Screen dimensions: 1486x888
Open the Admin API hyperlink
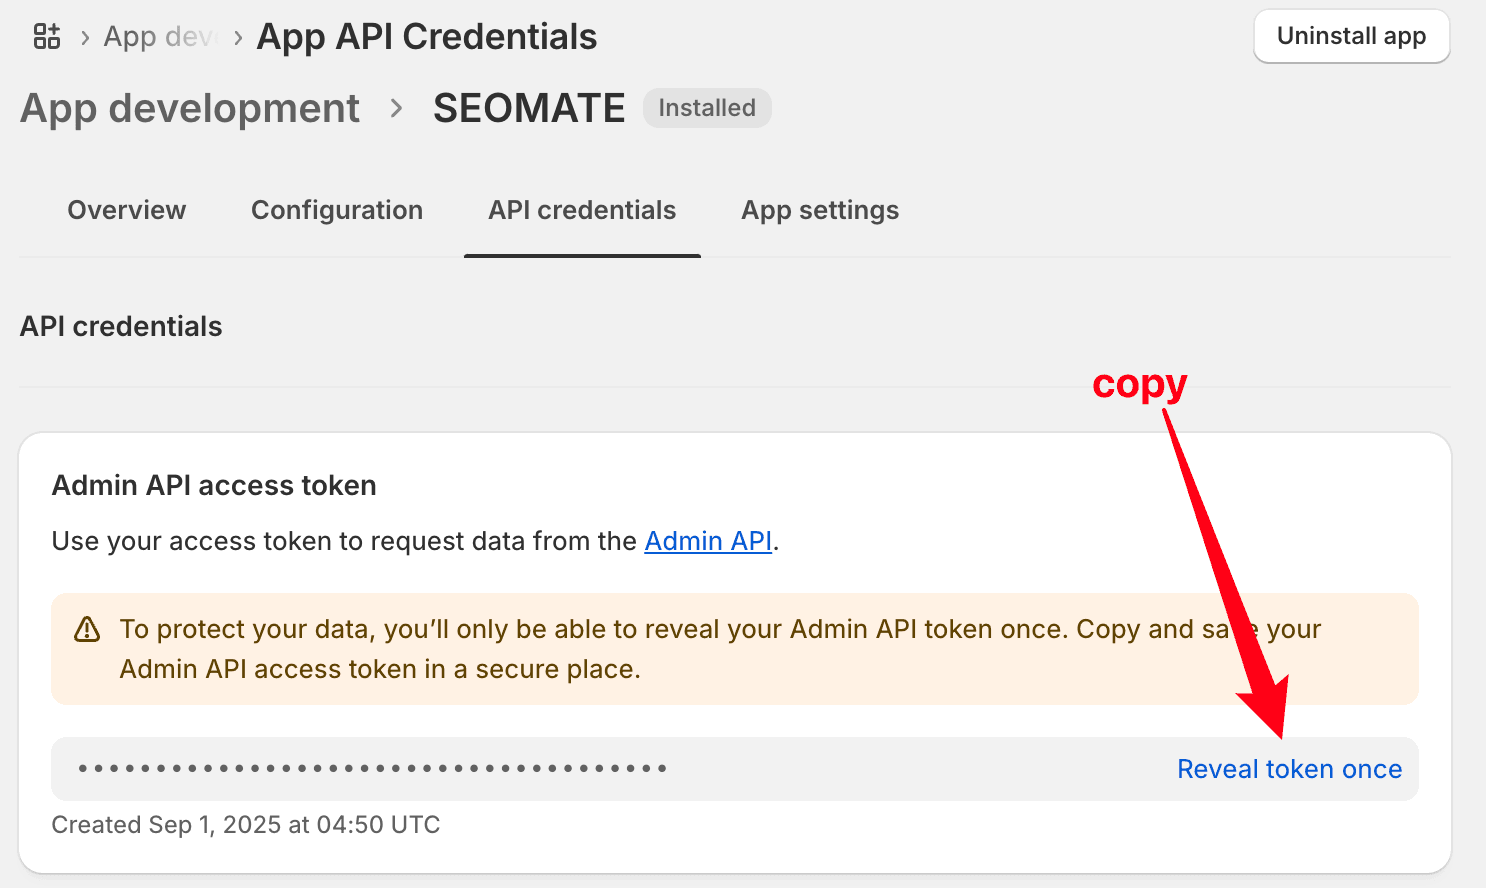pyautogui.click(x=708, y=541)
